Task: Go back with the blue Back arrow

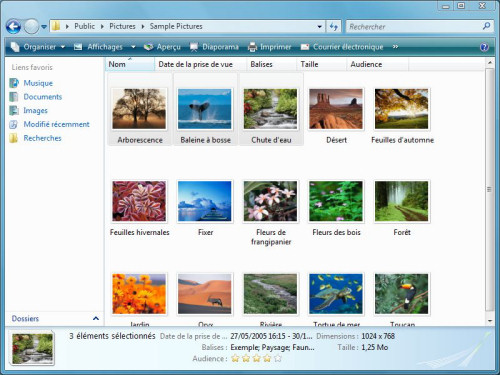Action: tap(13, 26)
